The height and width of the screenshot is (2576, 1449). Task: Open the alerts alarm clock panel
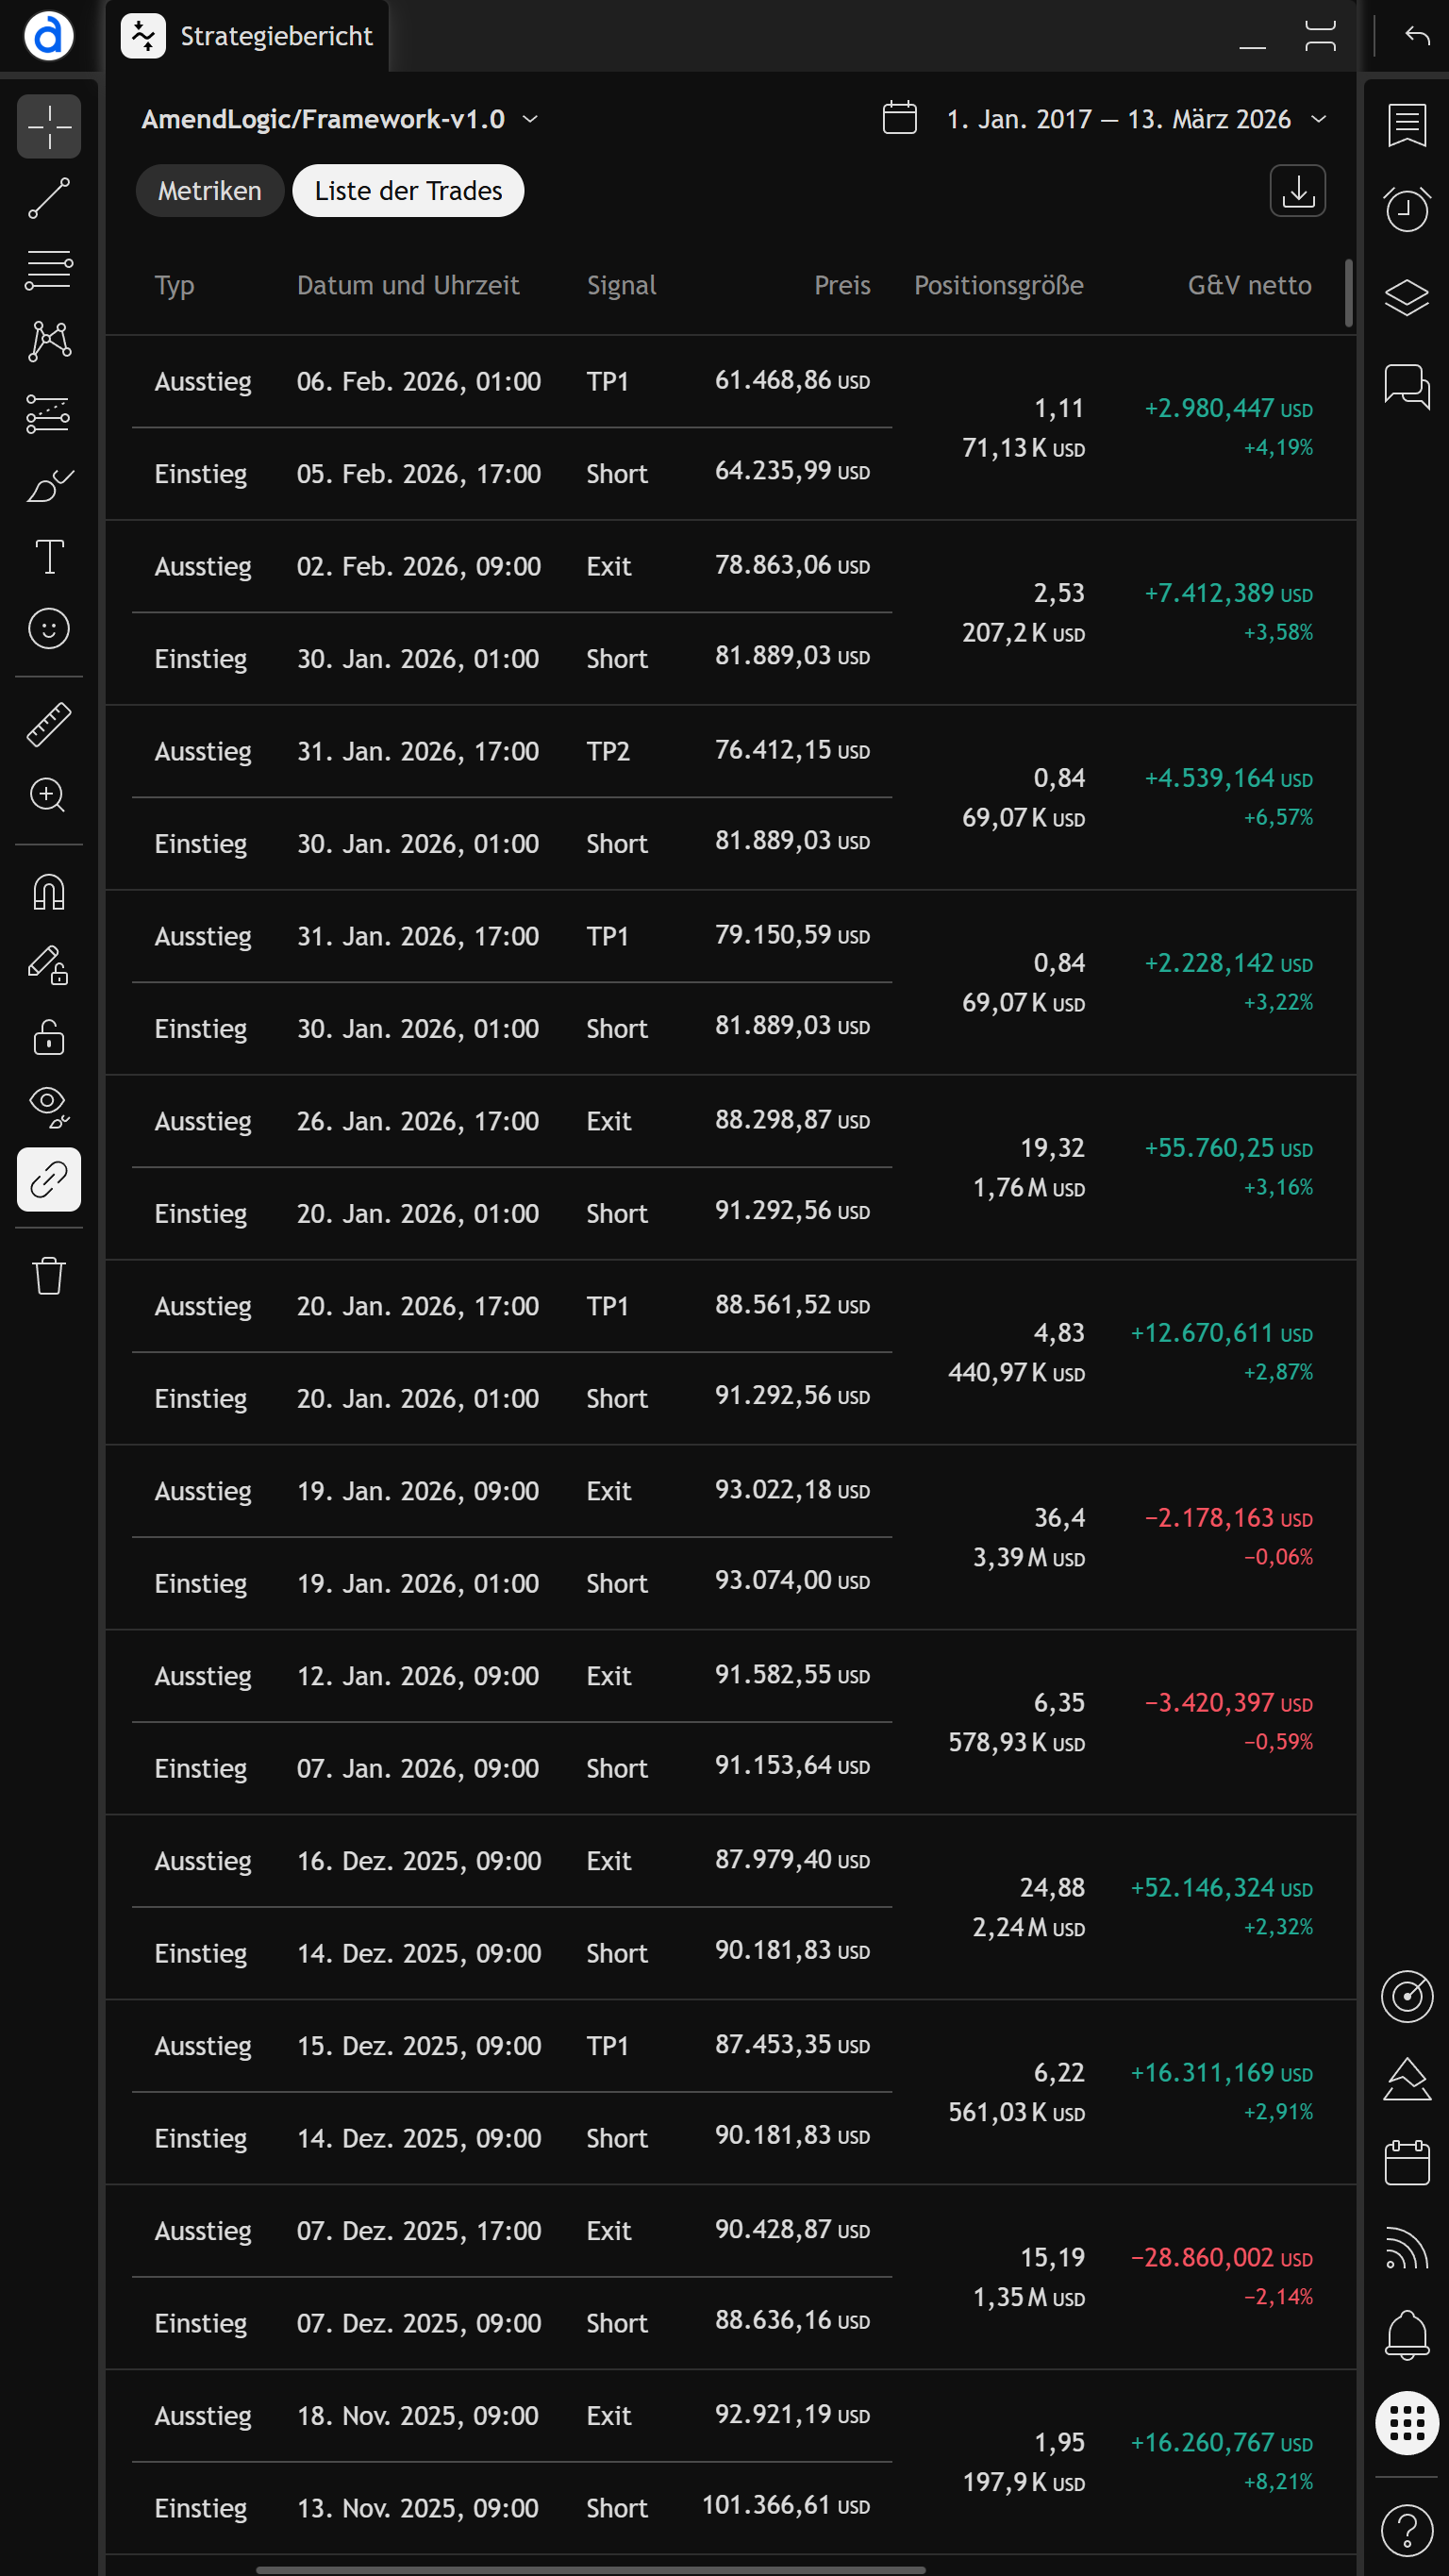click(1406, 209)
